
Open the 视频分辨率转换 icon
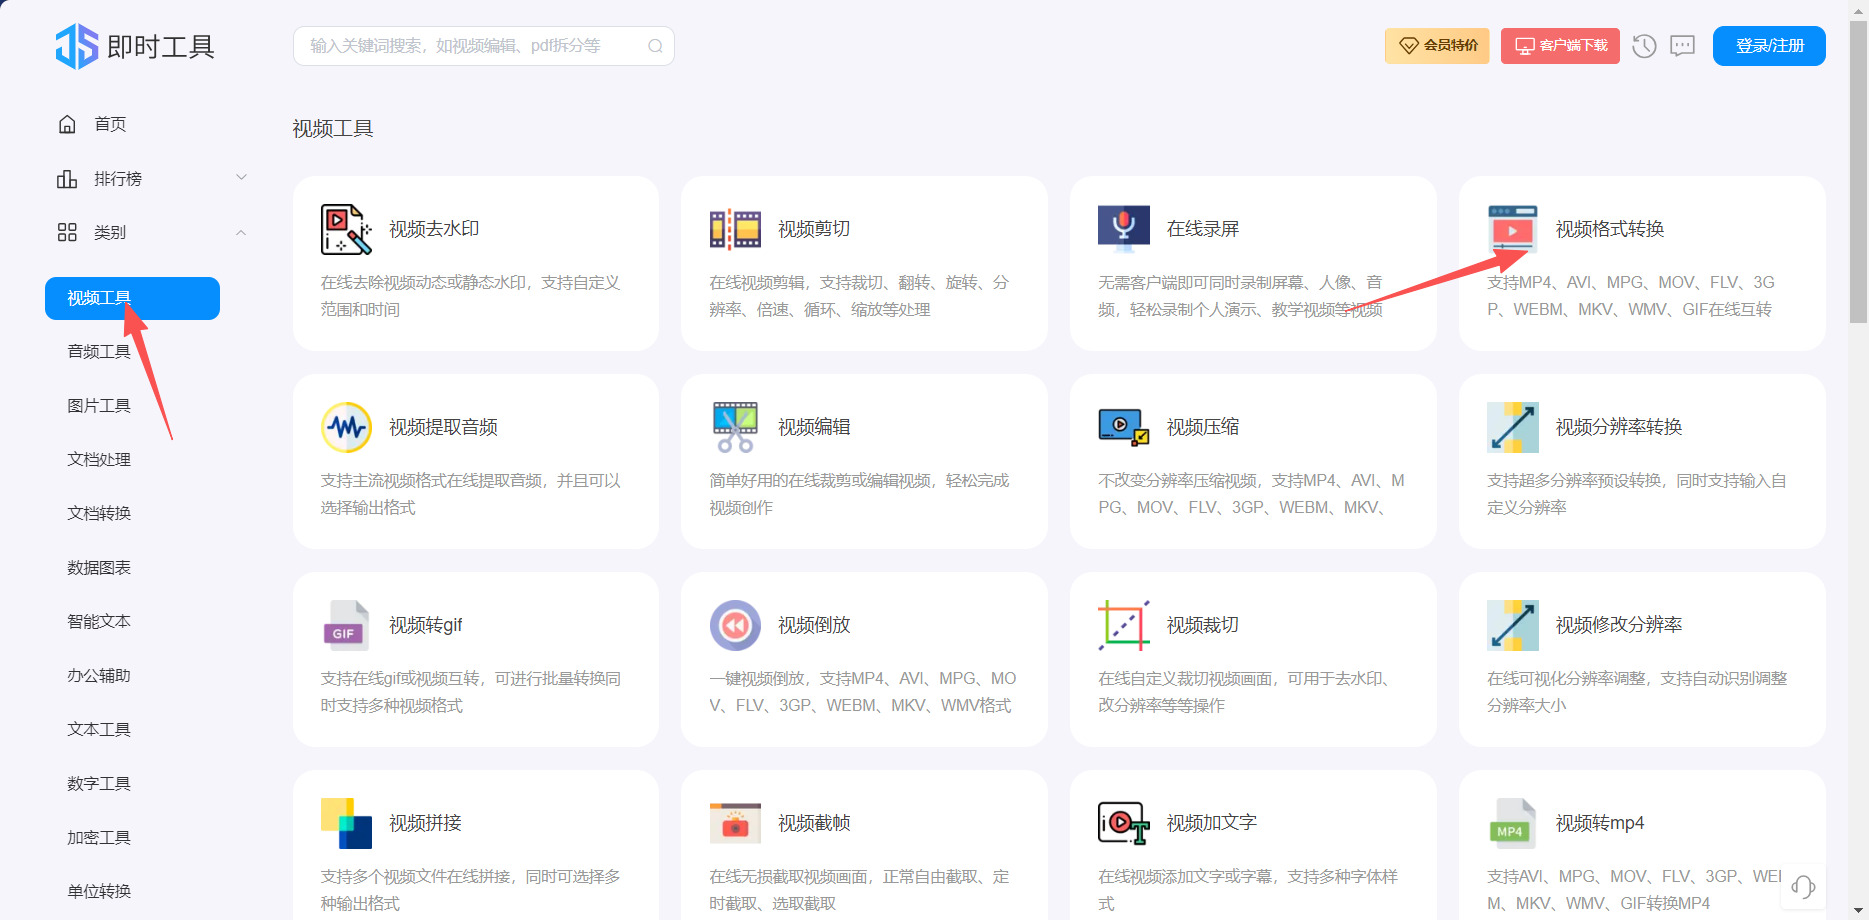pos(1513,427)
